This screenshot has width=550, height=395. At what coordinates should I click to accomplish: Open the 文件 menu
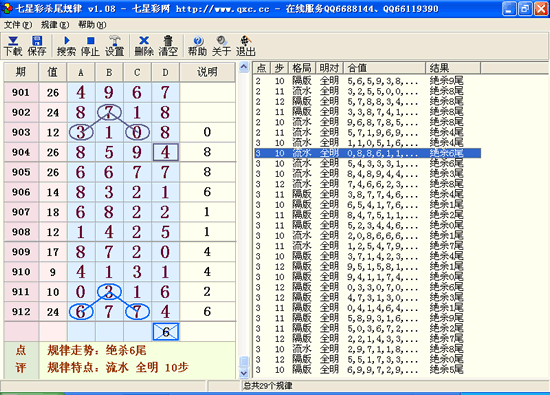(18, 25)
